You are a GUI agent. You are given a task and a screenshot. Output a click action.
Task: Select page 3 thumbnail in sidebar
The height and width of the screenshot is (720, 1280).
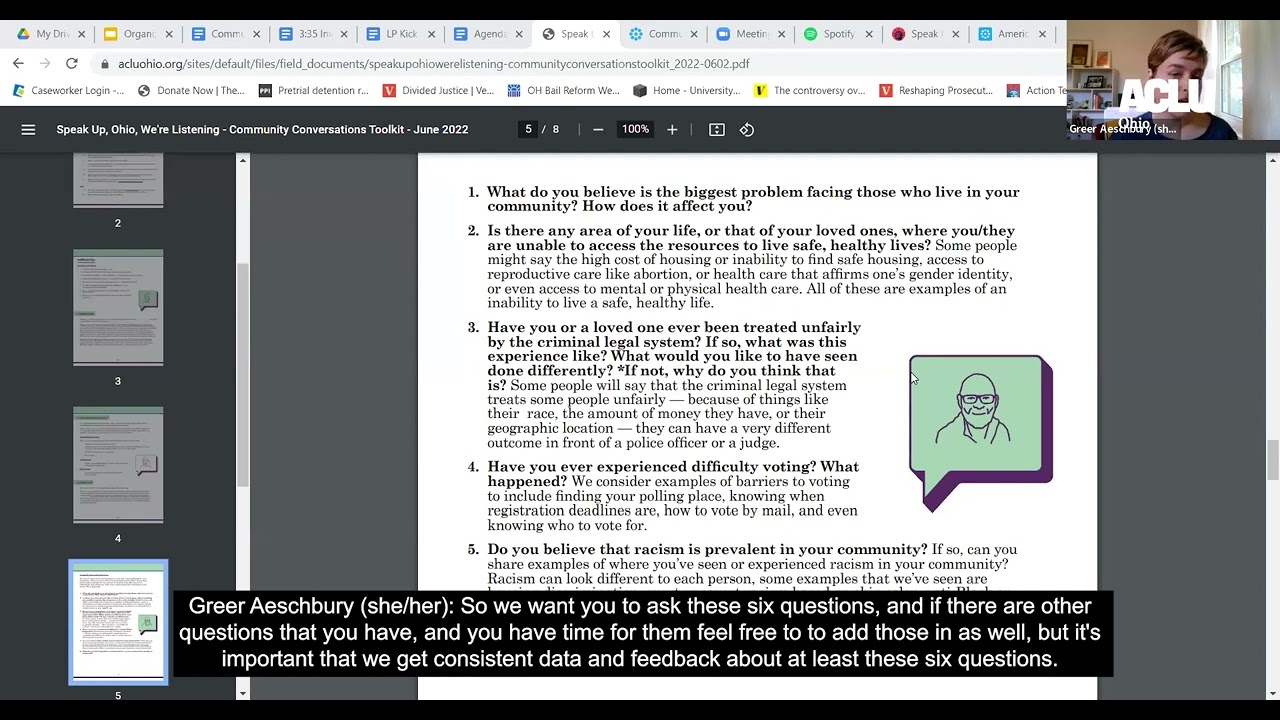(x=118, y=307)
